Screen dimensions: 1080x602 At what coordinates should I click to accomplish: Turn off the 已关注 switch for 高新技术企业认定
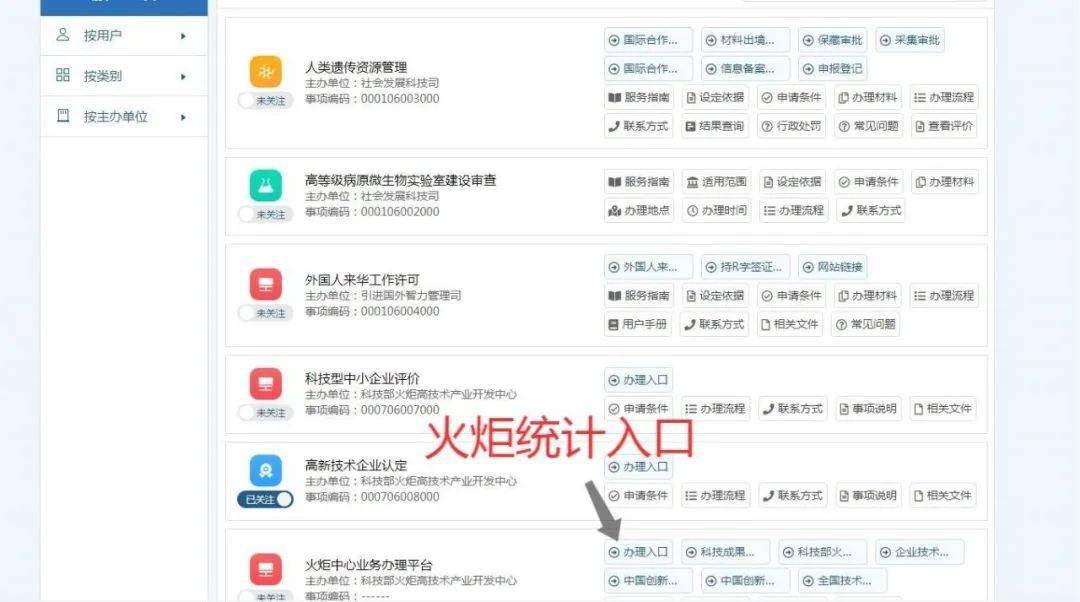265,499
